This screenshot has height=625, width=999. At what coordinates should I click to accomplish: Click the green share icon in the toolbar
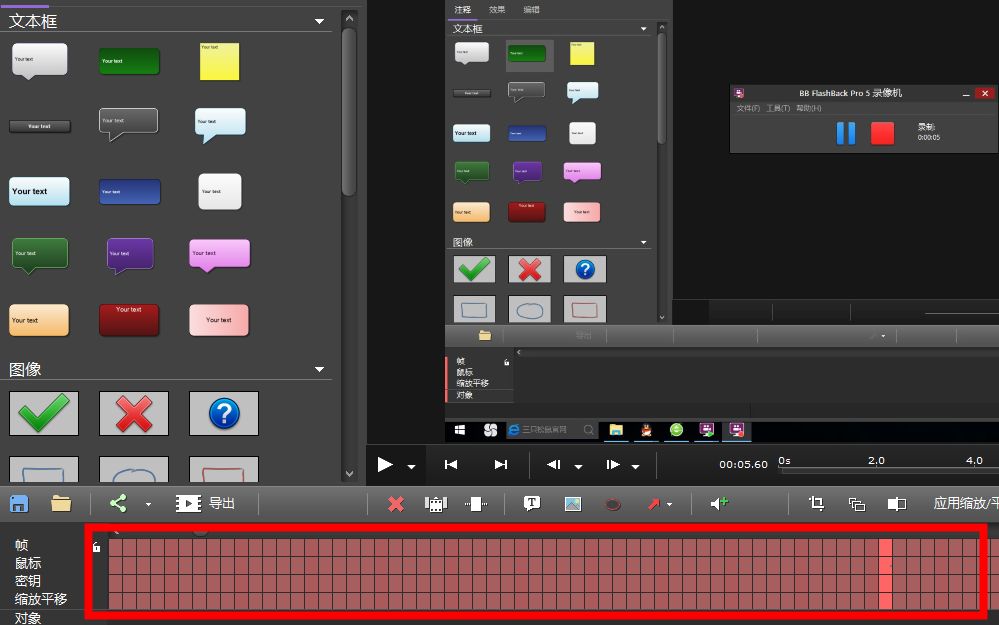(x=118, y=503)
